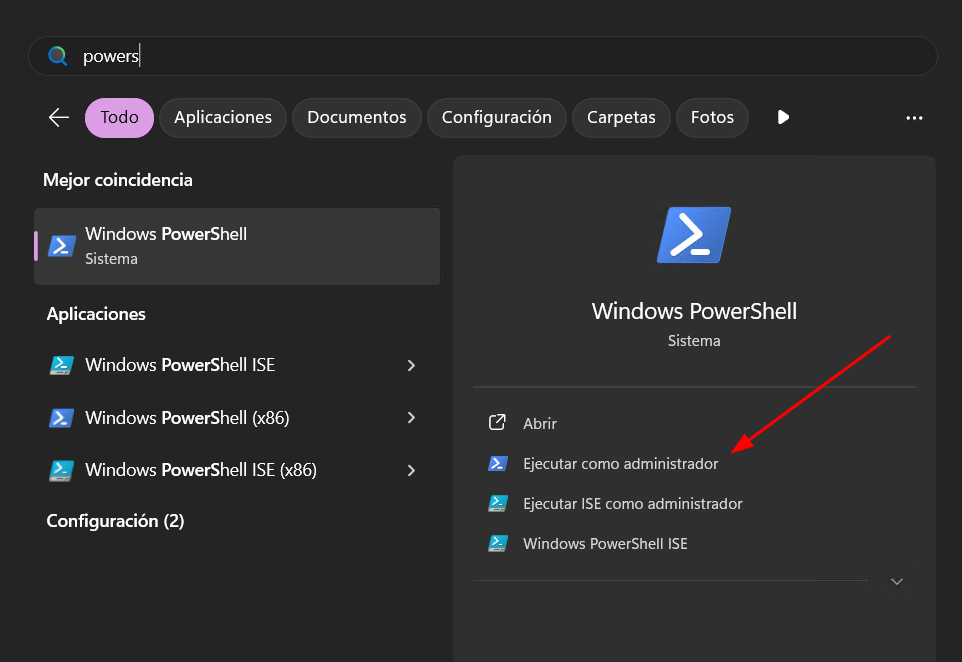Choose Ejecutar ISE como administrador
Screen dimensions: 962x662
(x=632, y=504)
